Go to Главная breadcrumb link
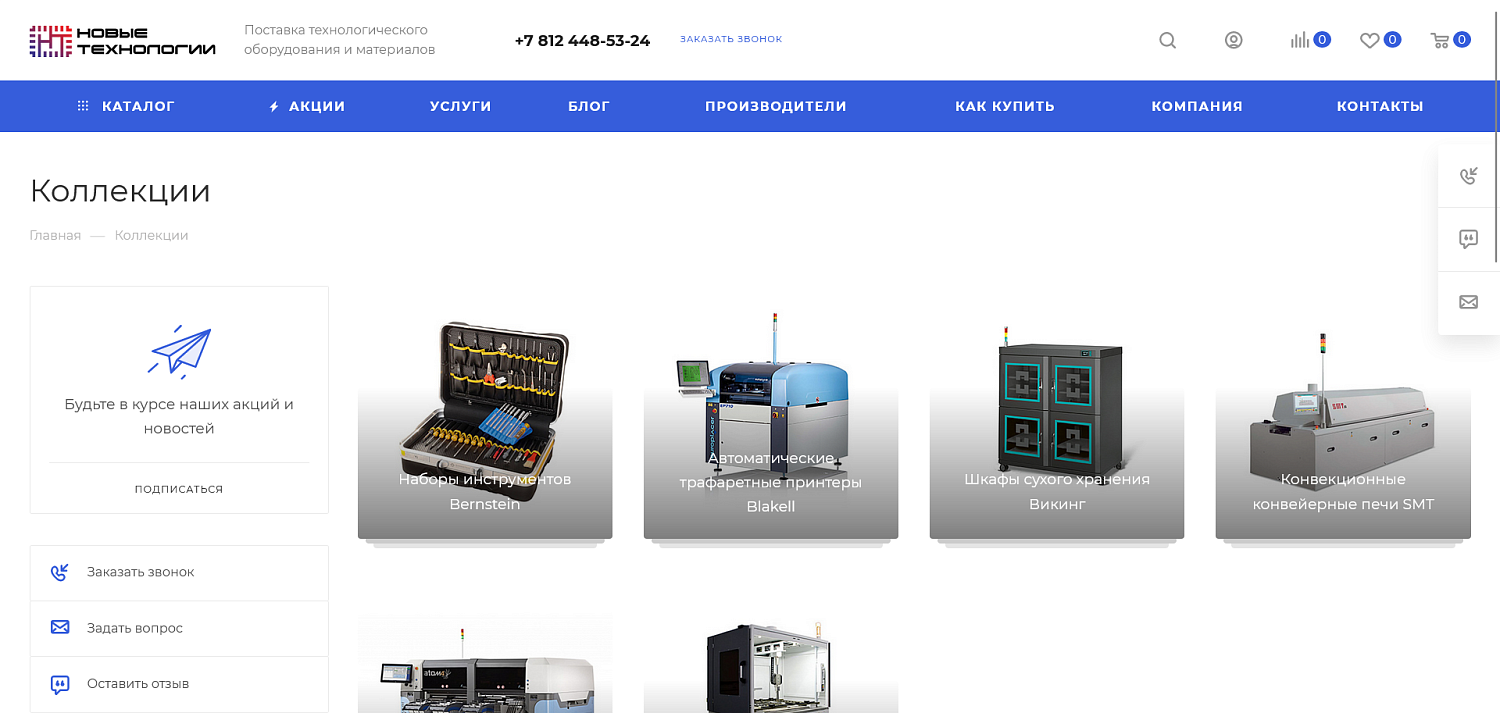1500x713 pixels. 55,236
